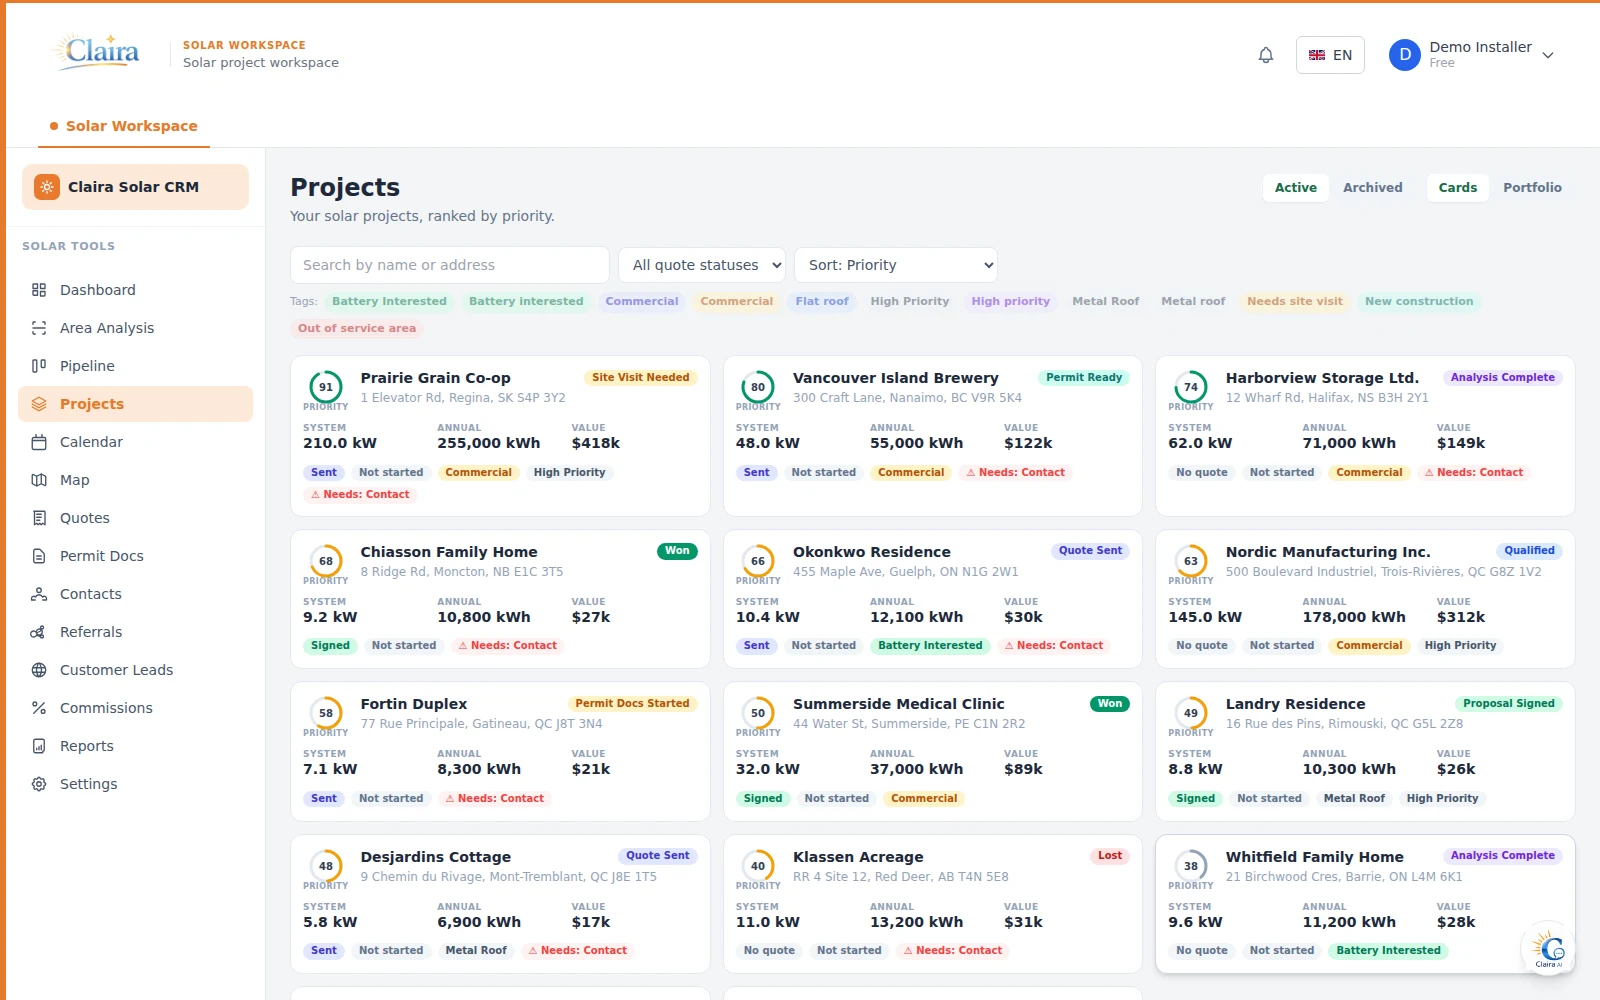Image resolution: width=1600 pixels, height=1000 pixels.
Task: Click the Klassen Acreage Lost status badge
Action: coord(1110,856)
